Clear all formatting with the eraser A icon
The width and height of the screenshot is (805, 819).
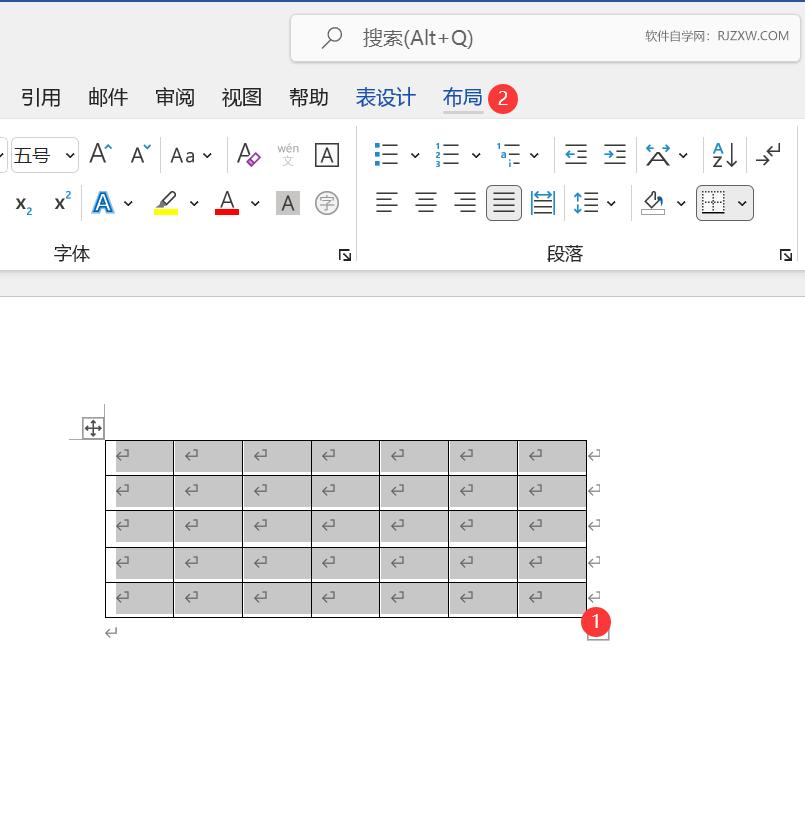(248, 155)
